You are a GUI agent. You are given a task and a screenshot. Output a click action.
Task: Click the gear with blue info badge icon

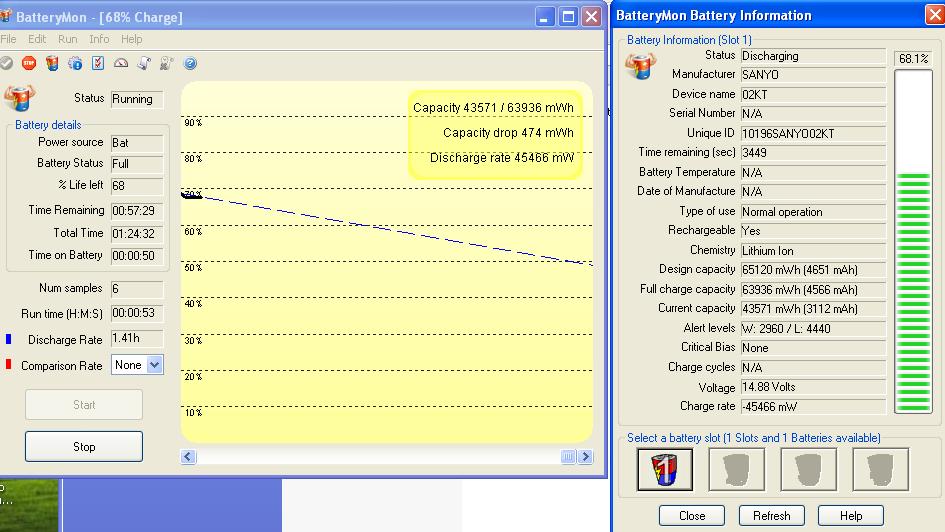tap(75, 63)
